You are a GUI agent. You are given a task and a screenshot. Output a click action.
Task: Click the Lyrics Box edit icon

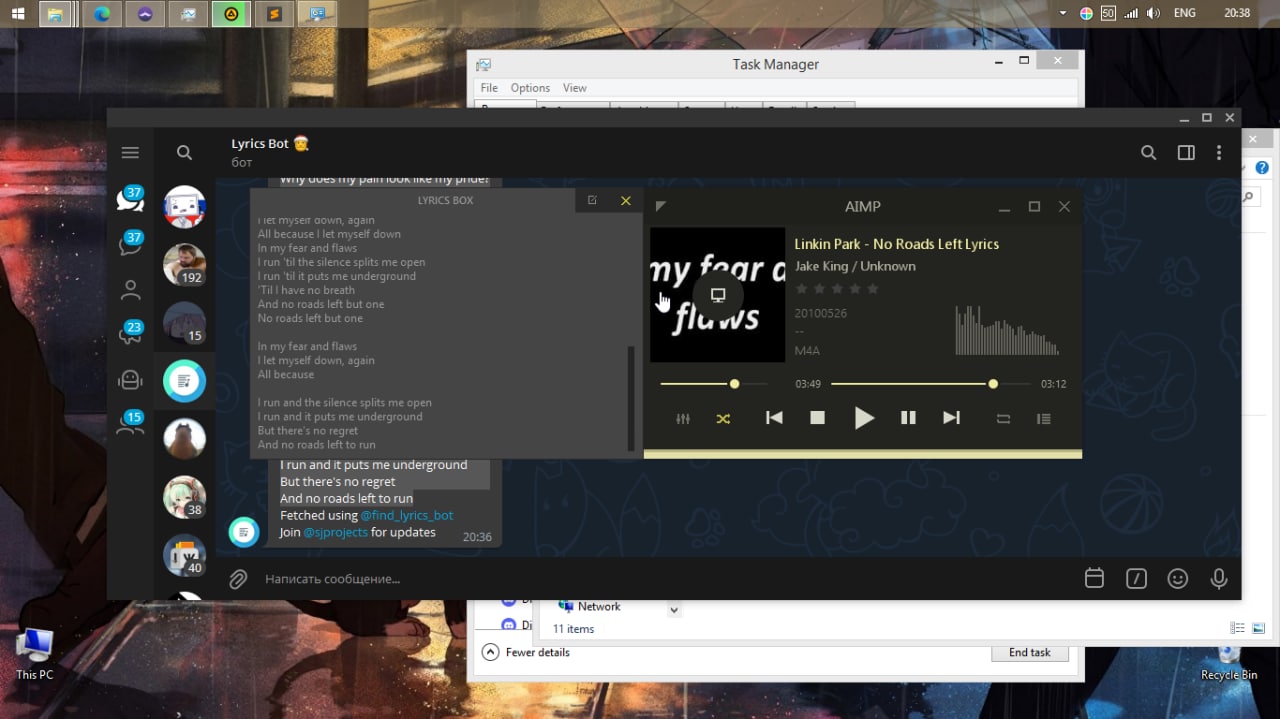pos(592,200)
